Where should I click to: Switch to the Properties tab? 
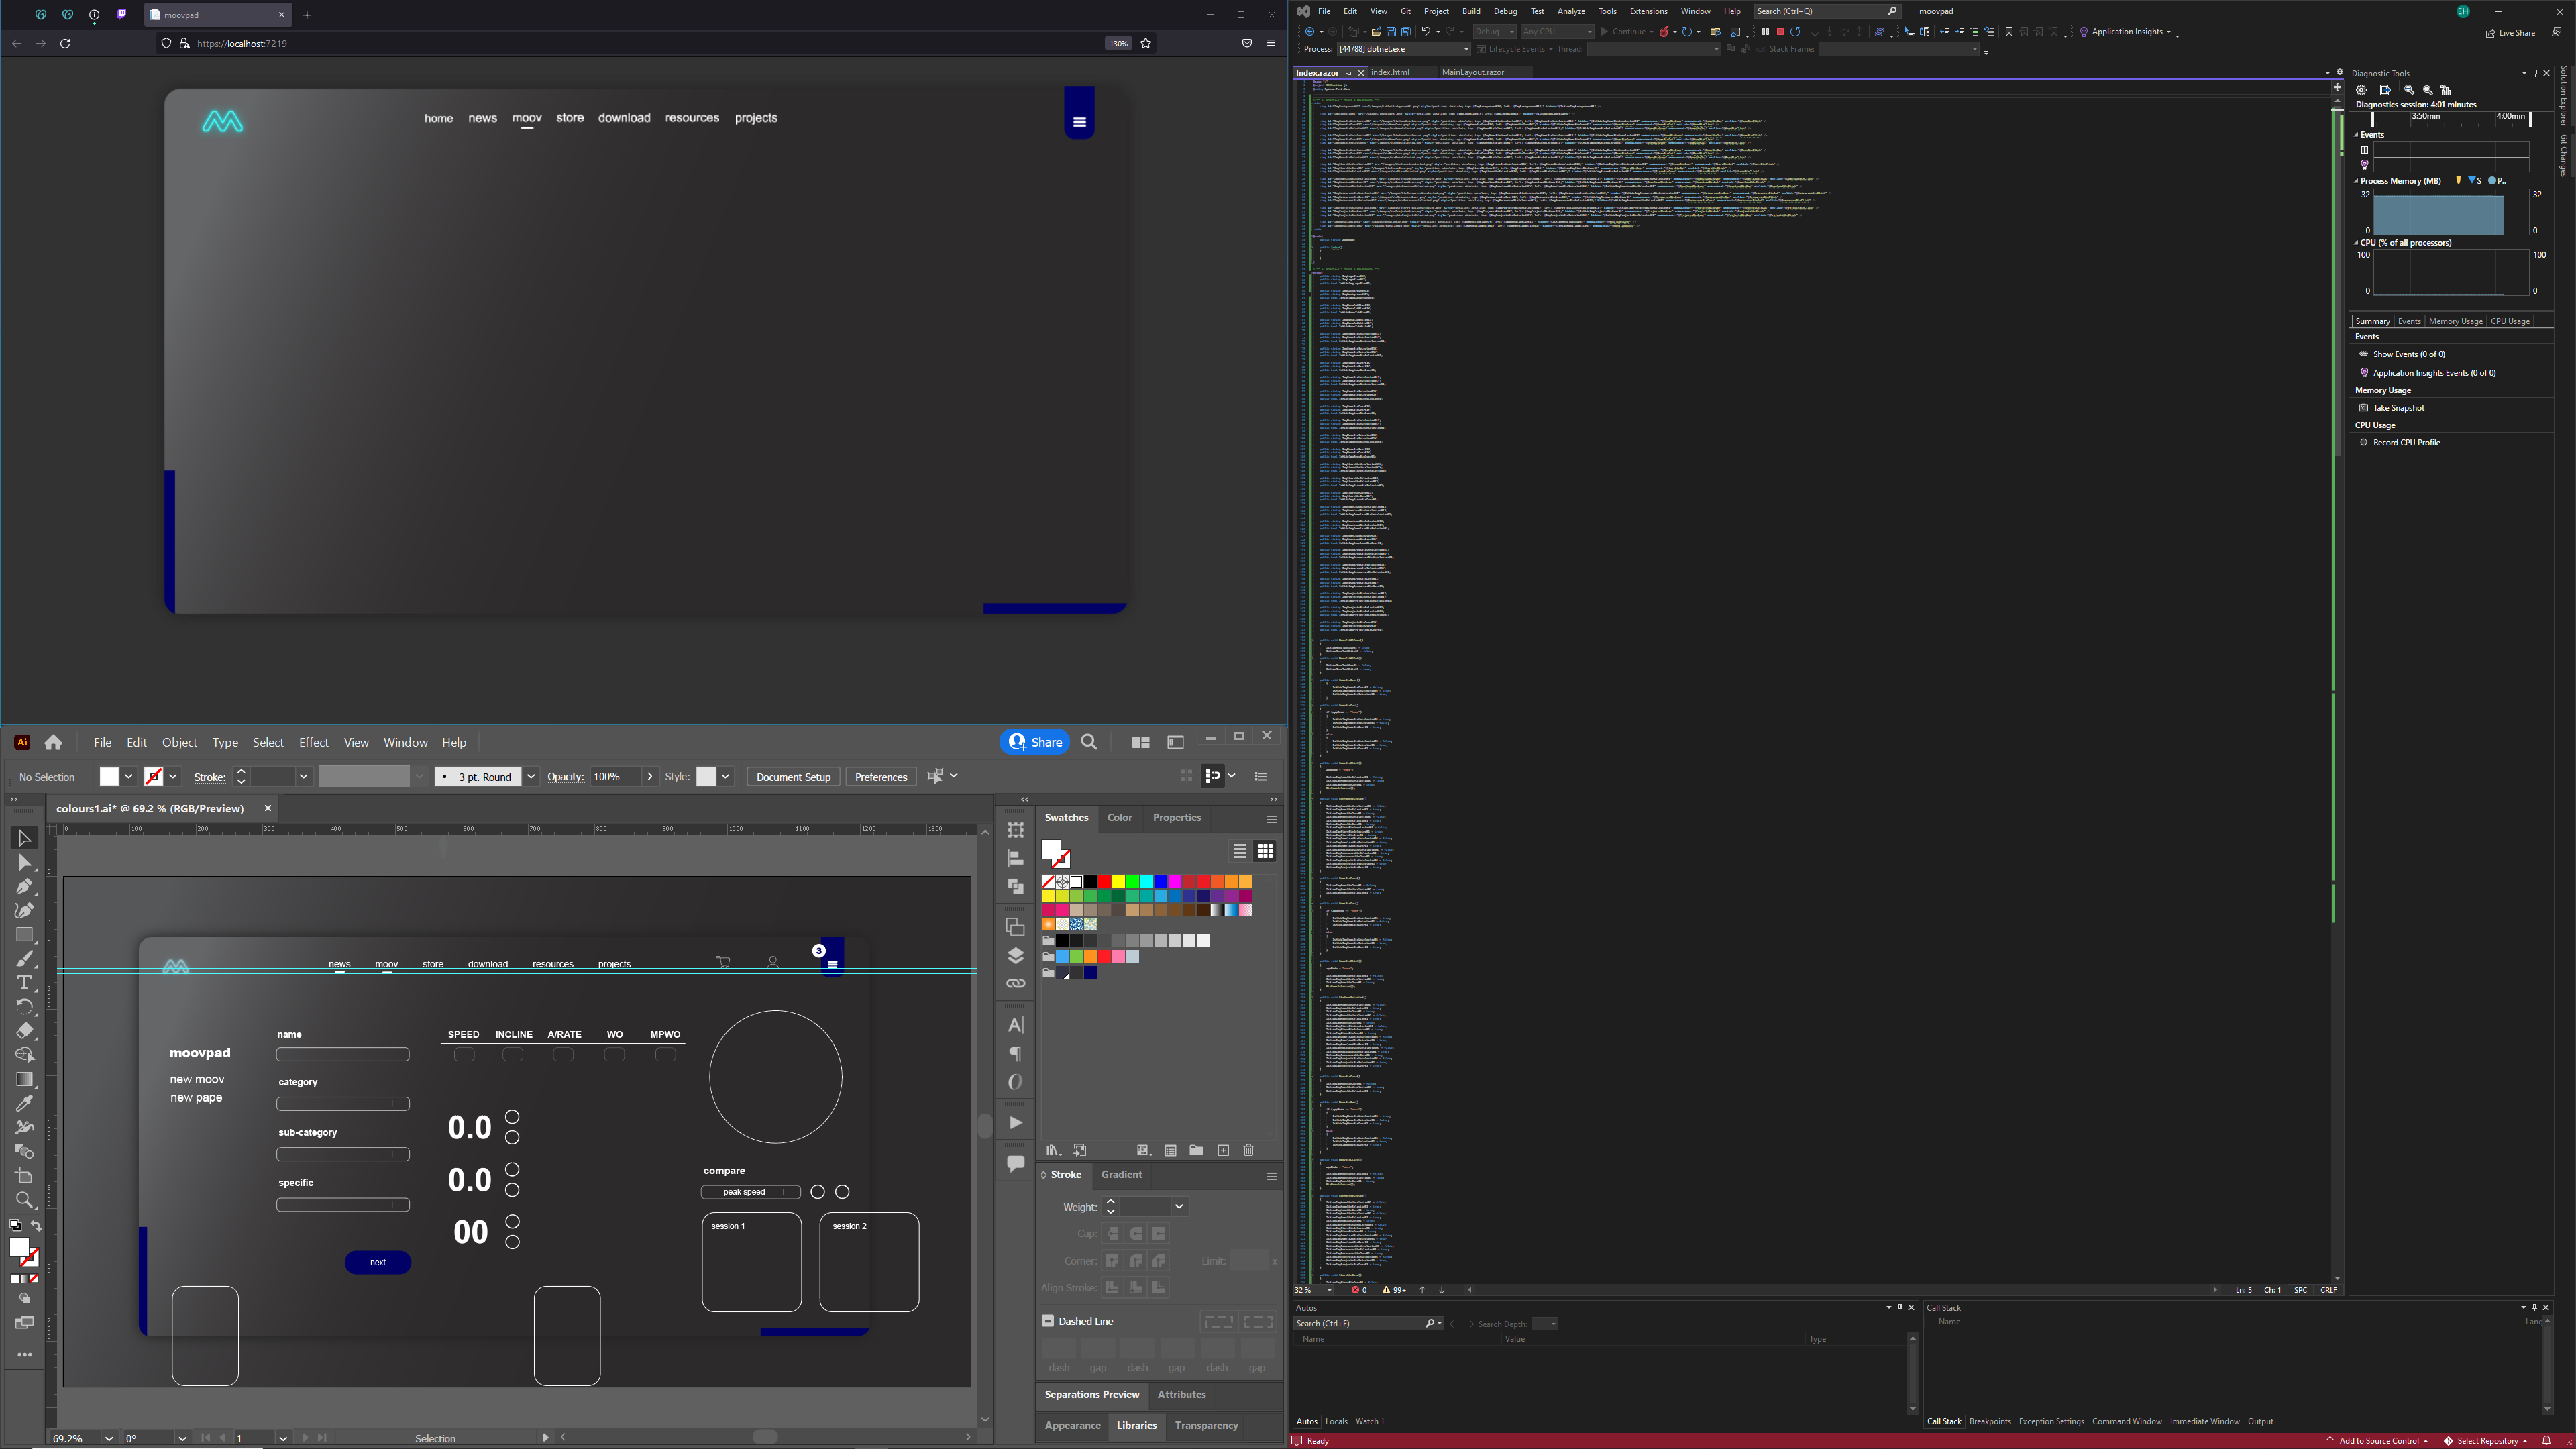[1176, 818]
